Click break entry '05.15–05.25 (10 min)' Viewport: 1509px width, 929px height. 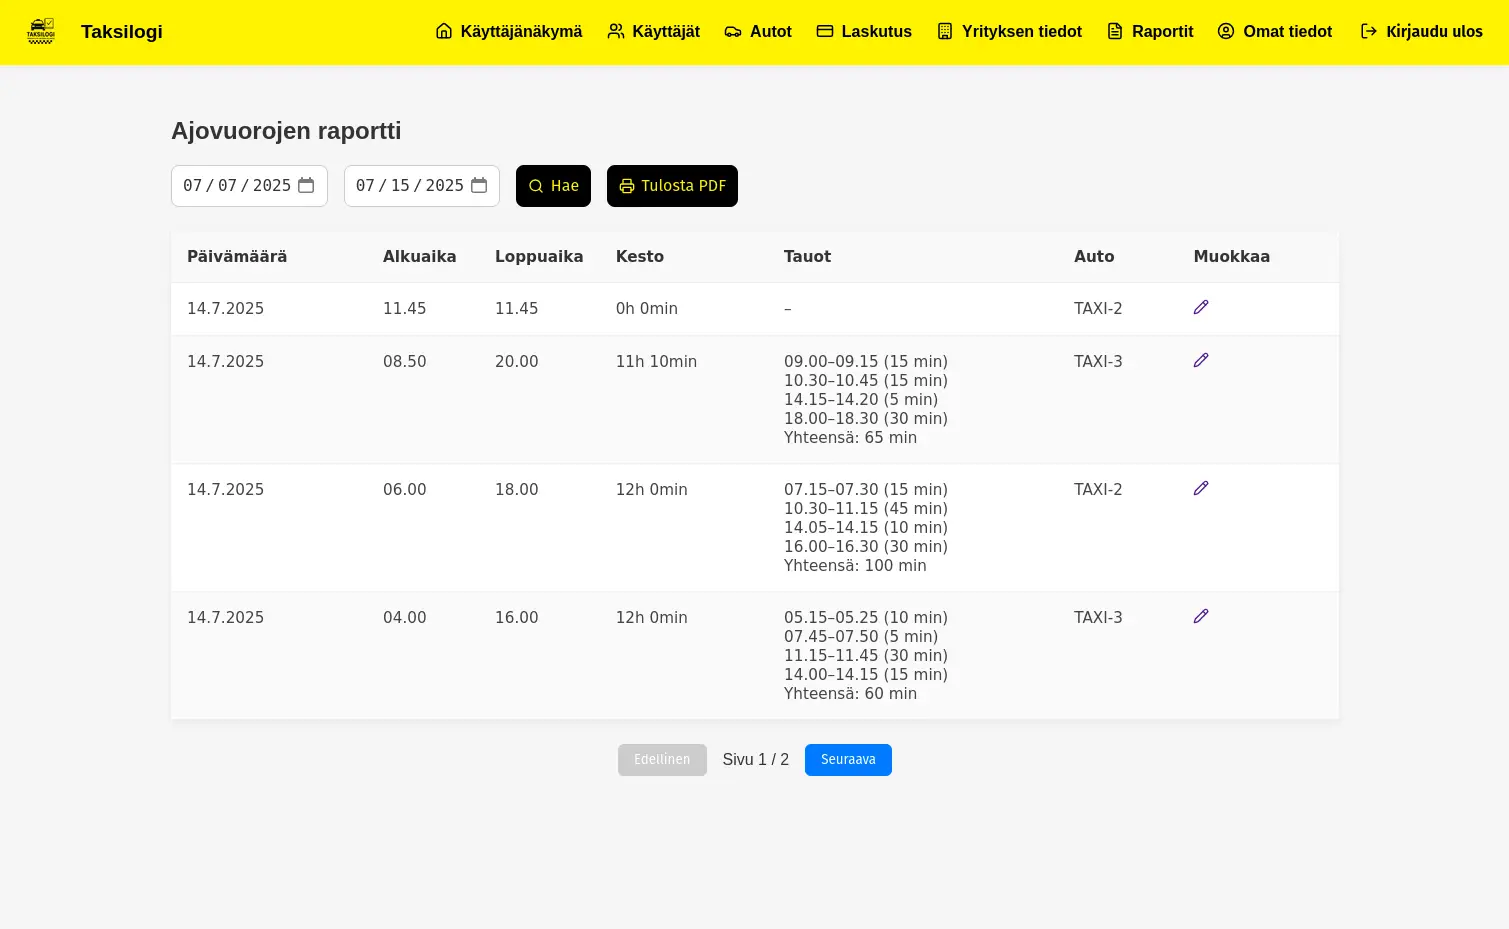coord(866,617)
